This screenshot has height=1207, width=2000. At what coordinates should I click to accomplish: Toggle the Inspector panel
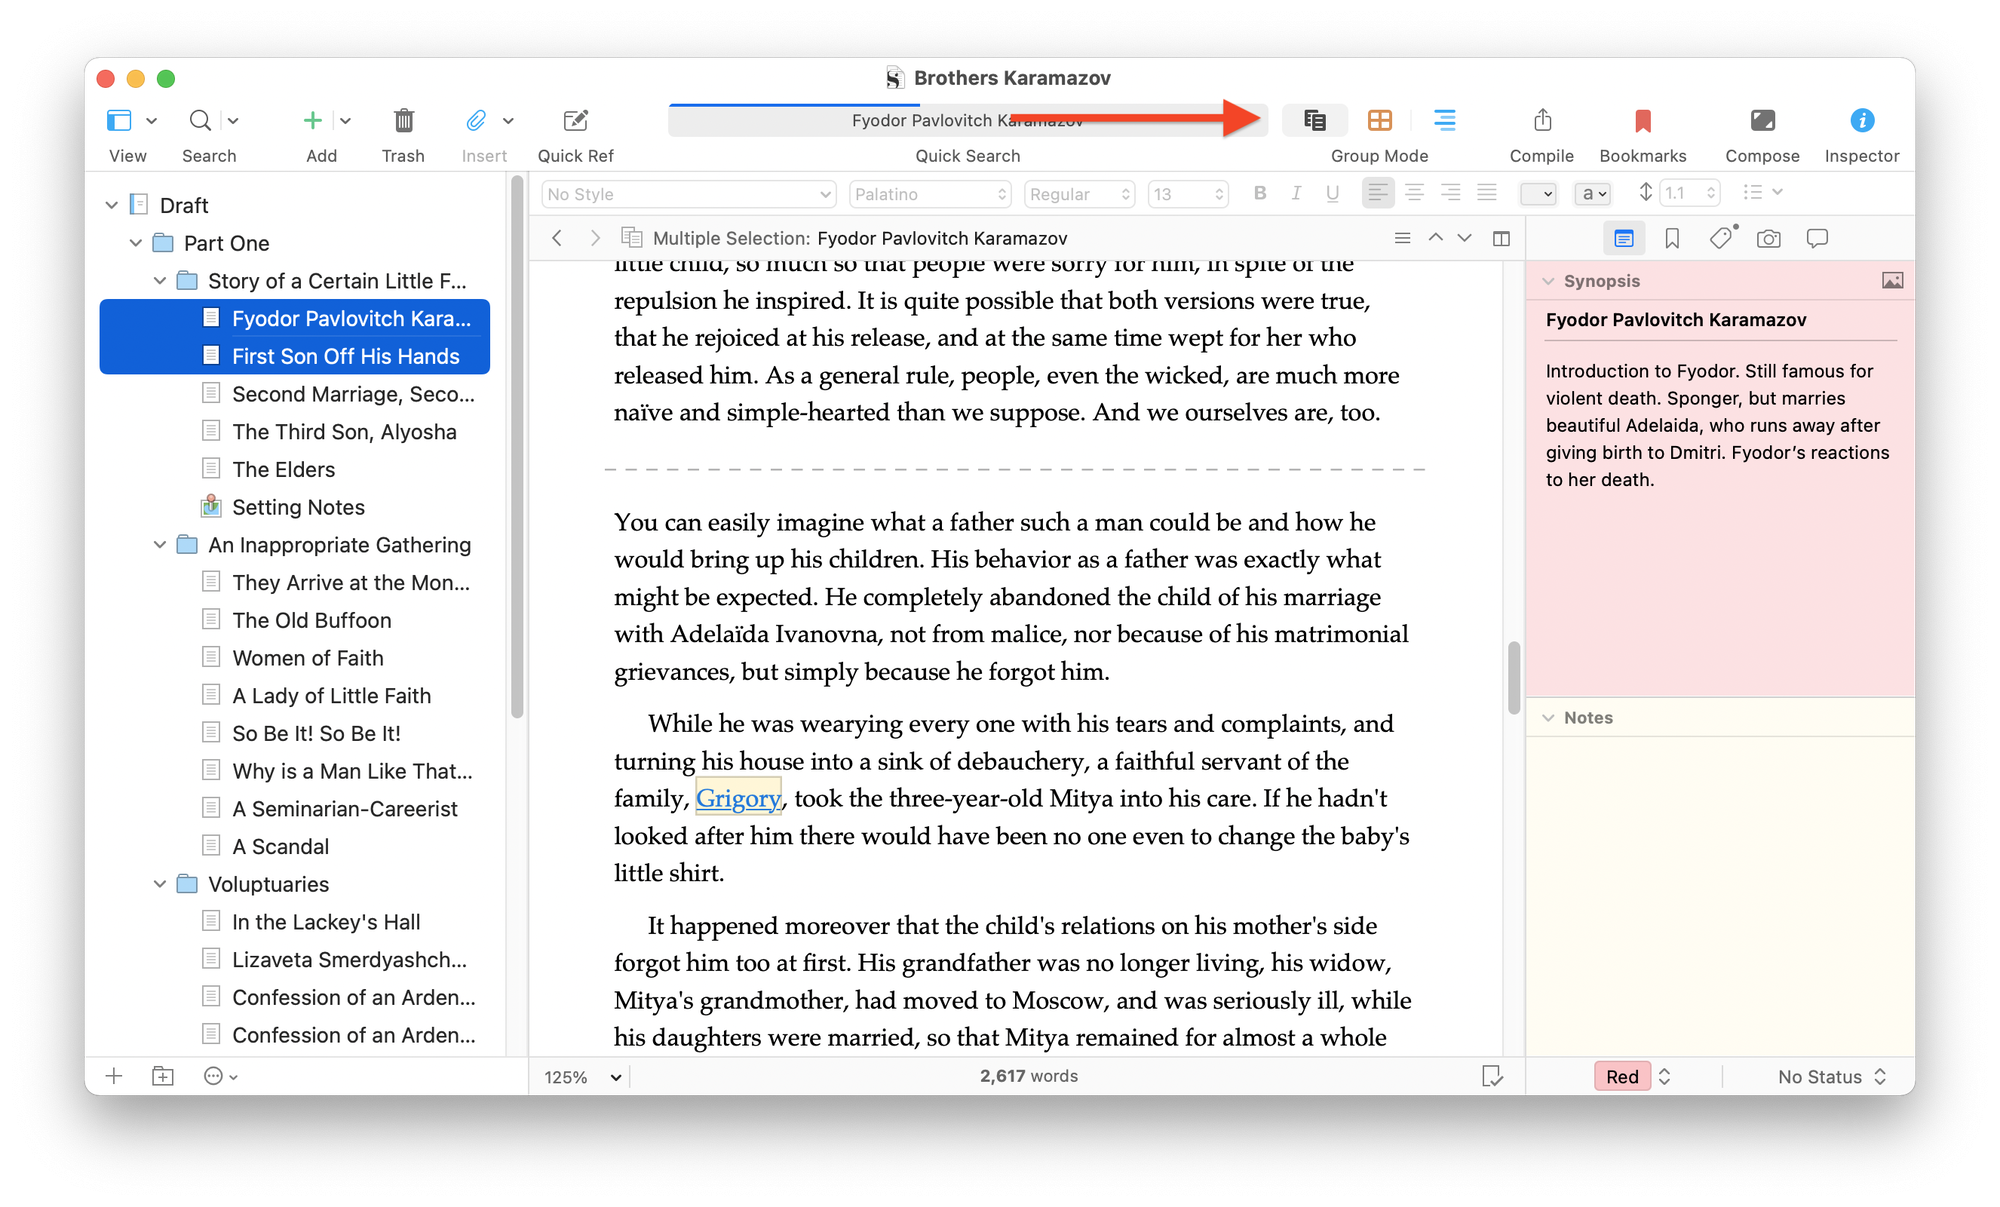click(1860, 121)
